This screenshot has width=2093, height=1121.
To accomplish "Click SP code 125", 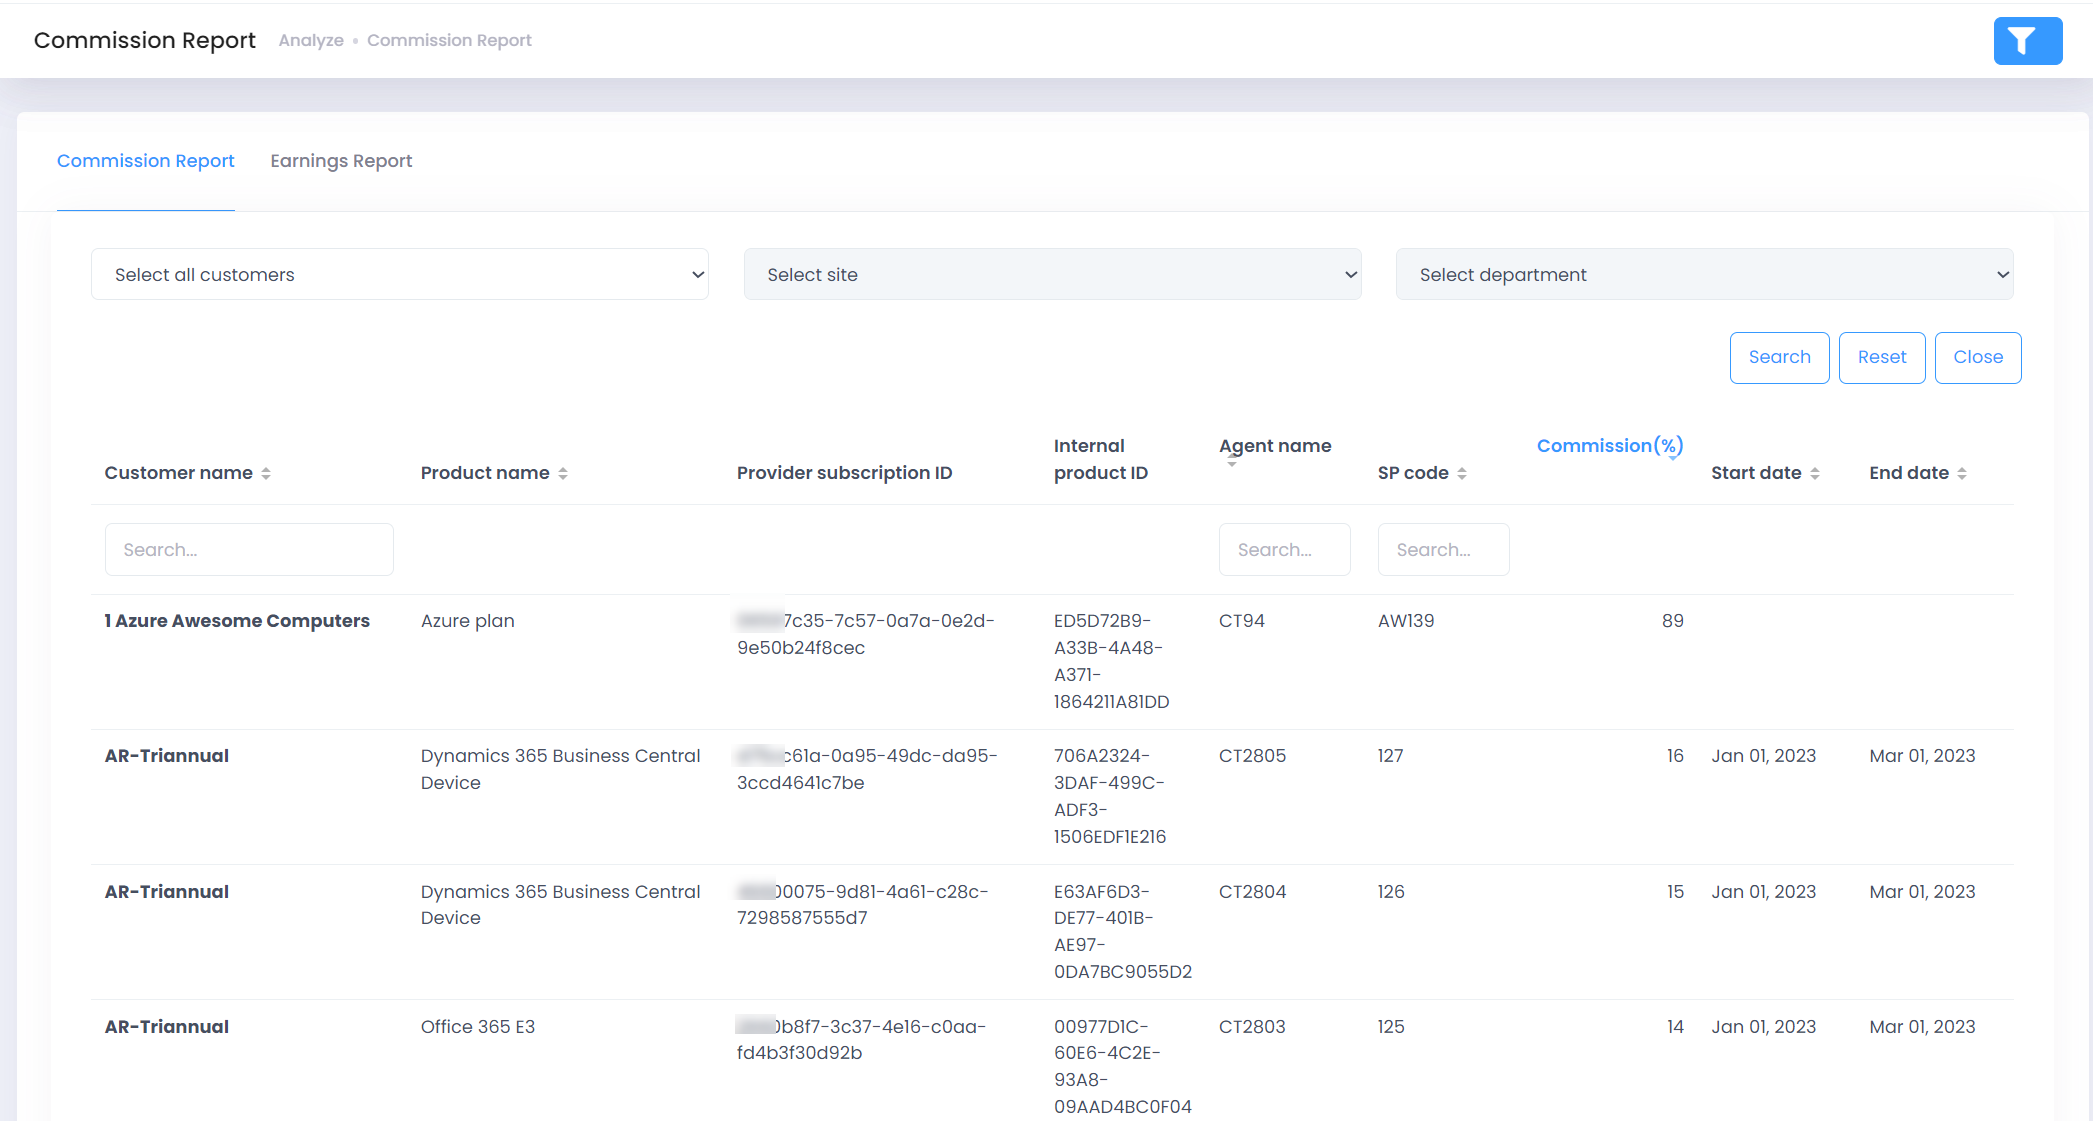I will pos(1391,1027).
